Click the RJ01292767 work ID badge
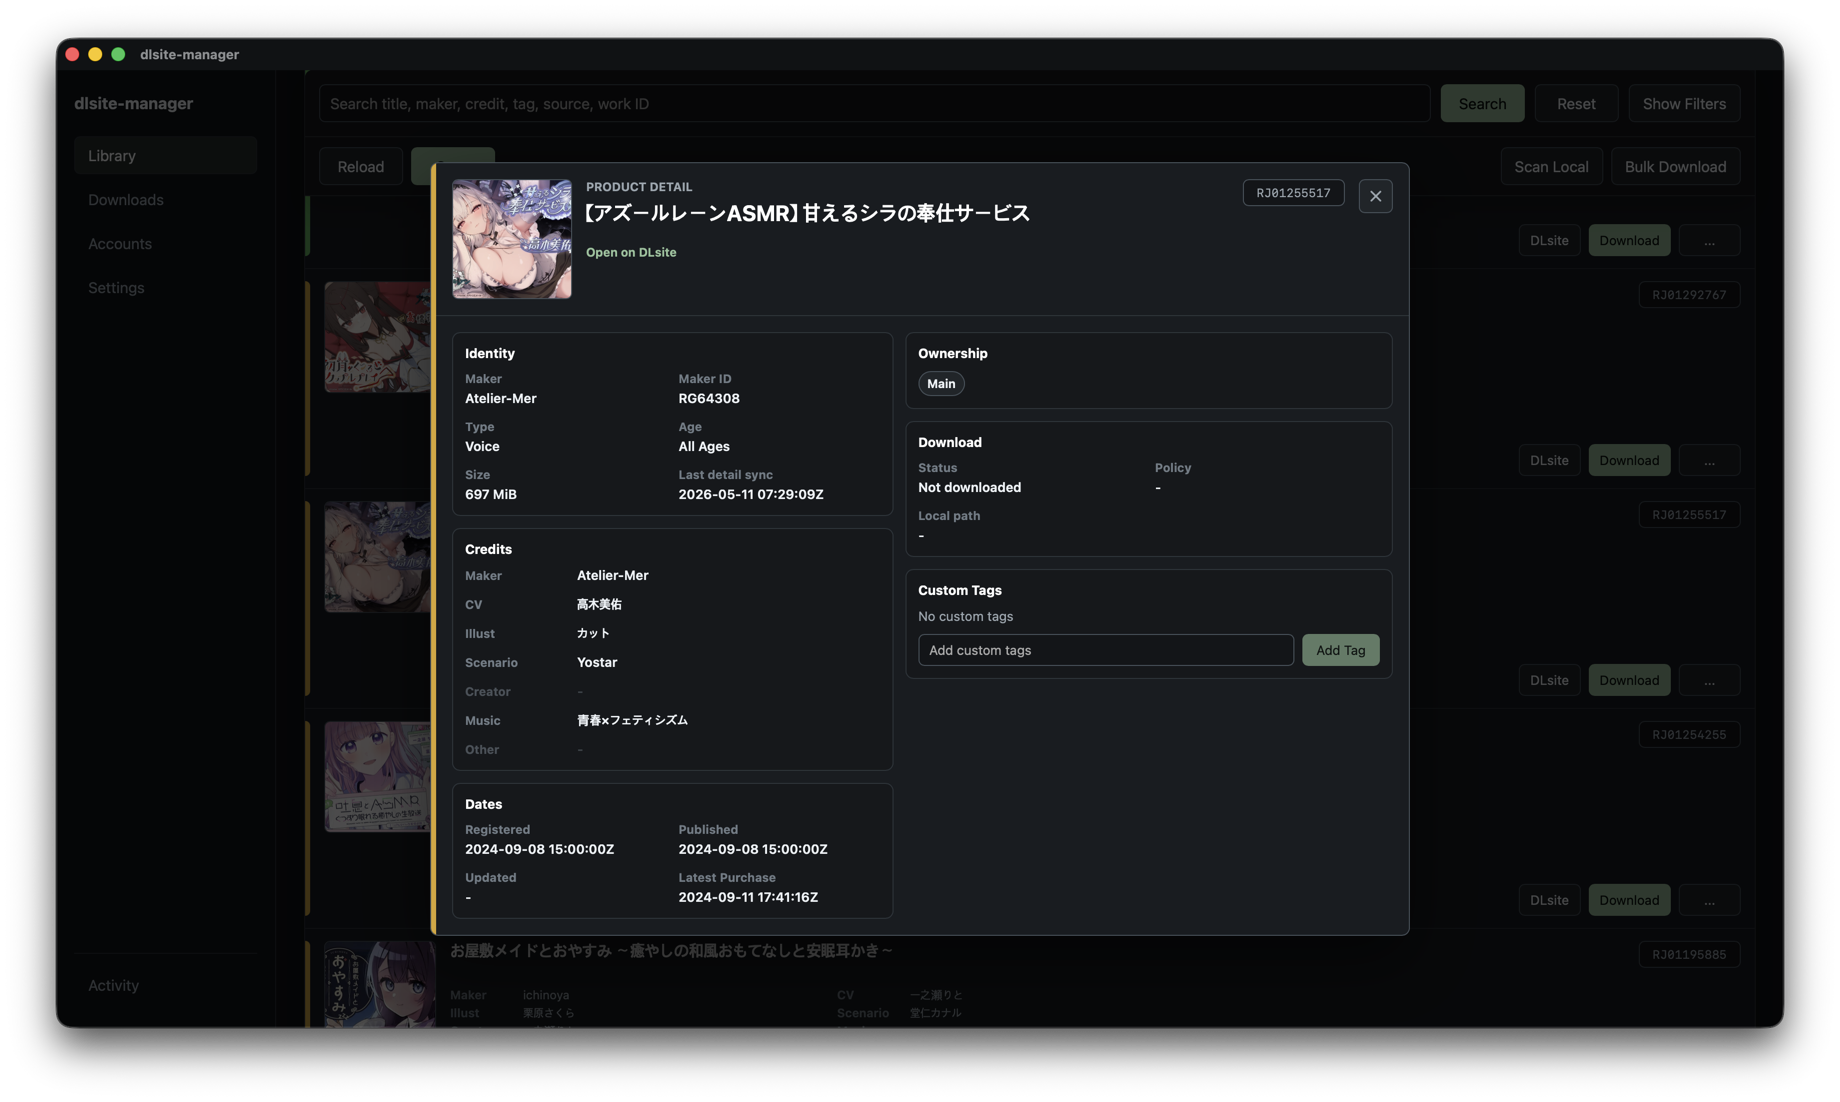Screen dimensions: 1840x1102 pos(1689,295)
